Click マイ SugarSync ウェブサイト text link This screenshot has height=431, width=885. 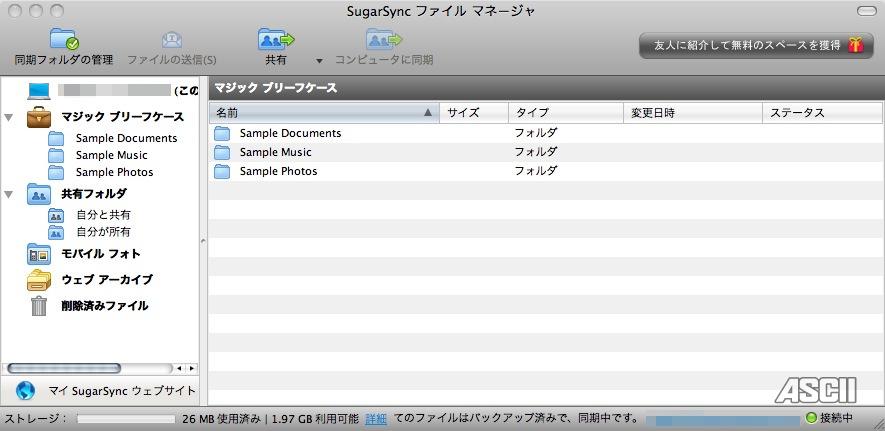pos(122,390)
